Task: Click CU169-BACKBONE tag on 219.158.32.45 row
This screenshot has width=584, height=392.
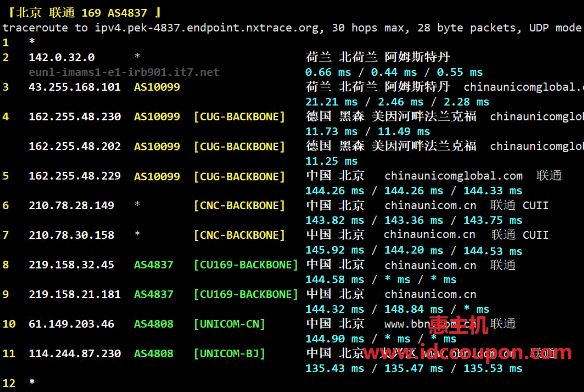Action: click(x=246, y=265)
